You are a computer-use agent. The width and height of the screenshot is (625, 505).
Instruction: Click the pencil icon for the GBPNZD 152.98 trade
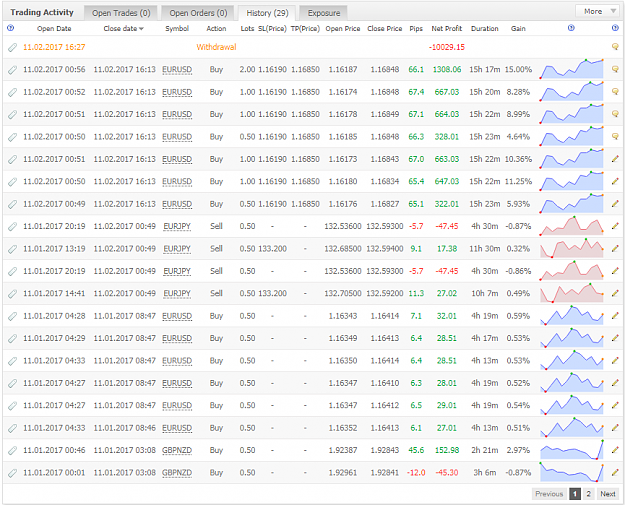pos(615,450)
